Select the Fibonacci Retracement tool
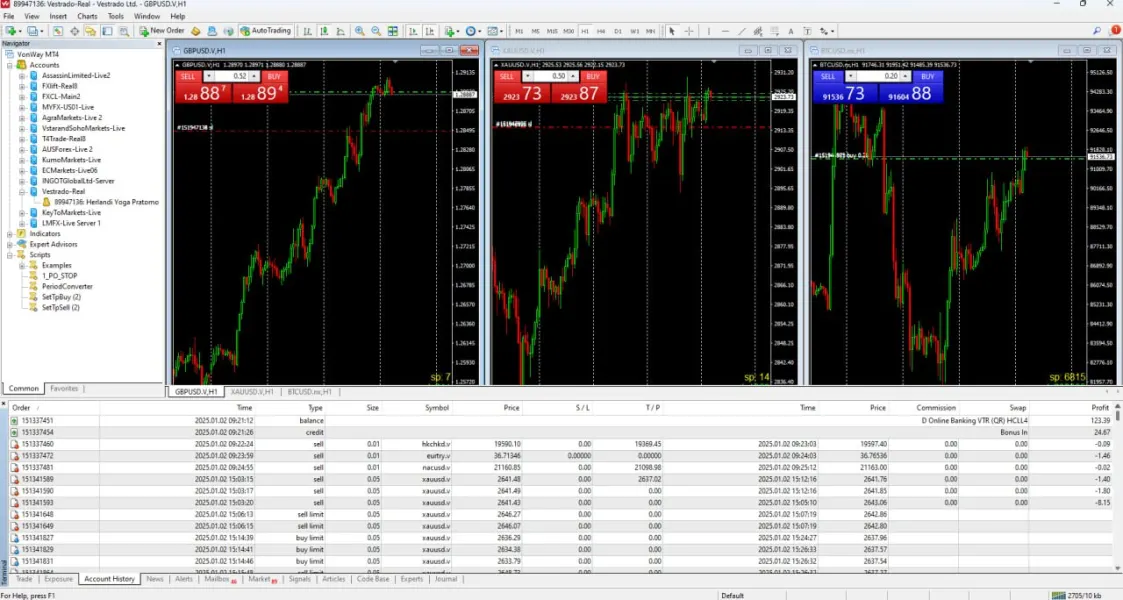The image size is (1123, 600). click(774, 31)
